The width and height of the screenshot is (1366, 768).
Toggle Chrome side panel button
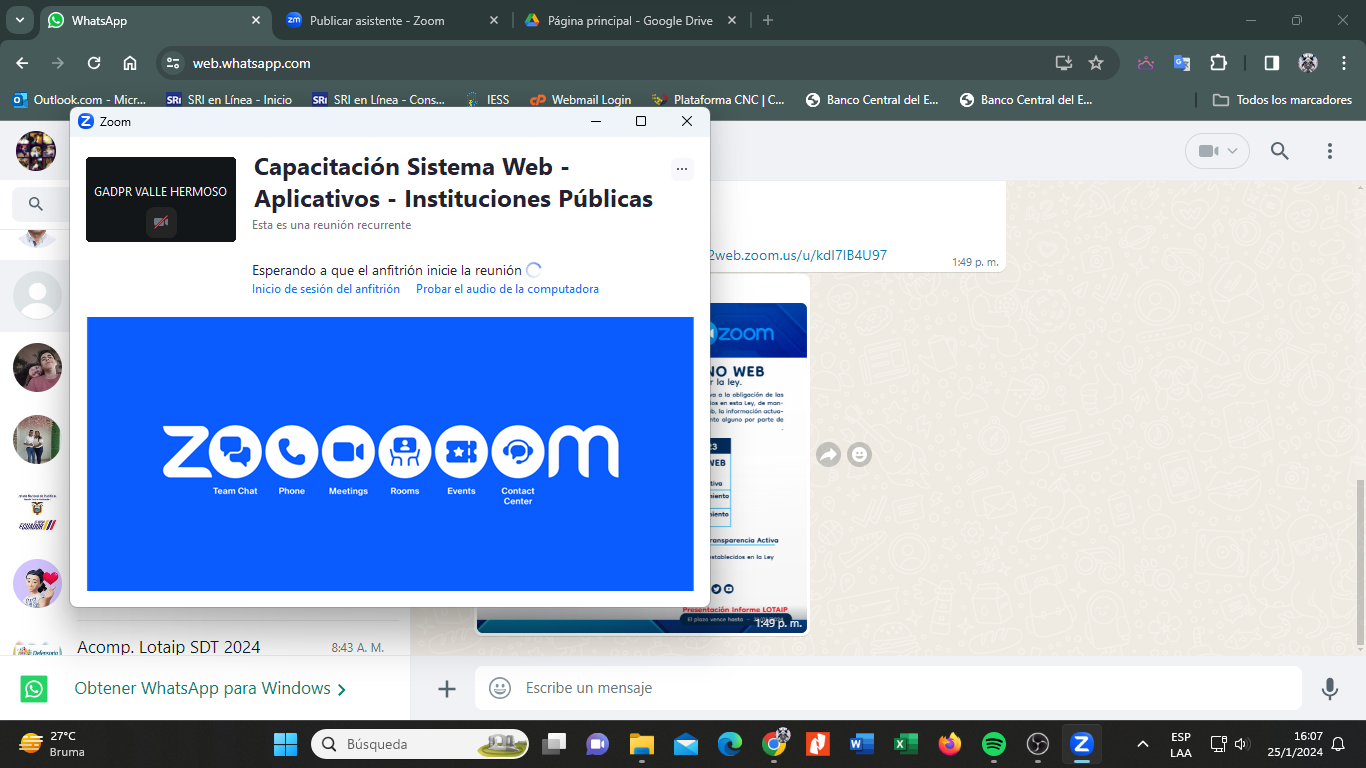[1271, 63]
